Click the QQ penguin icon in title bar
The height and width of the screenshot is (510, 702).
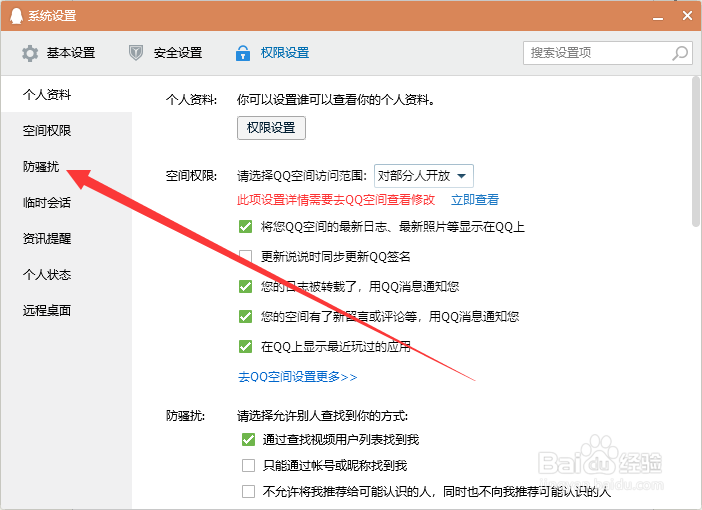coord(16,16)
